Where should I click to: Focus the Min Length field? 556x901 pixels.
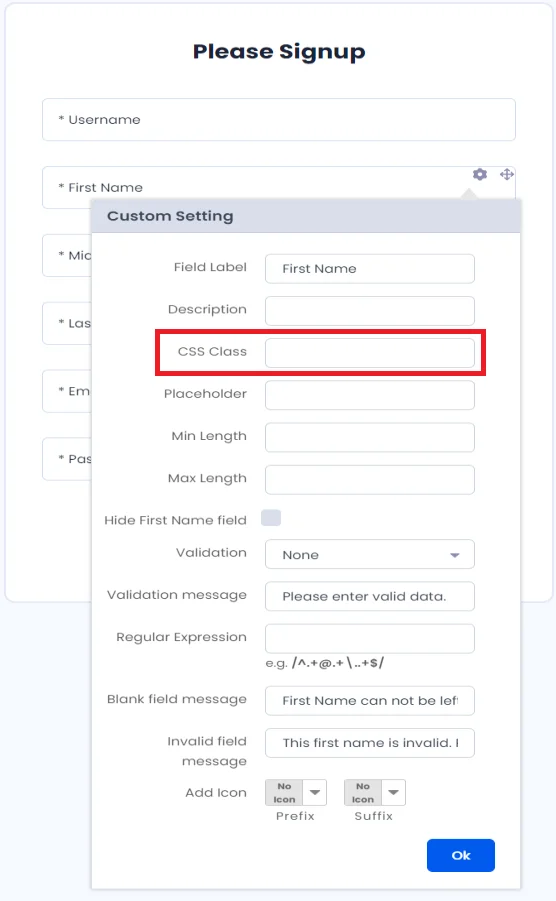click(370, 437)
